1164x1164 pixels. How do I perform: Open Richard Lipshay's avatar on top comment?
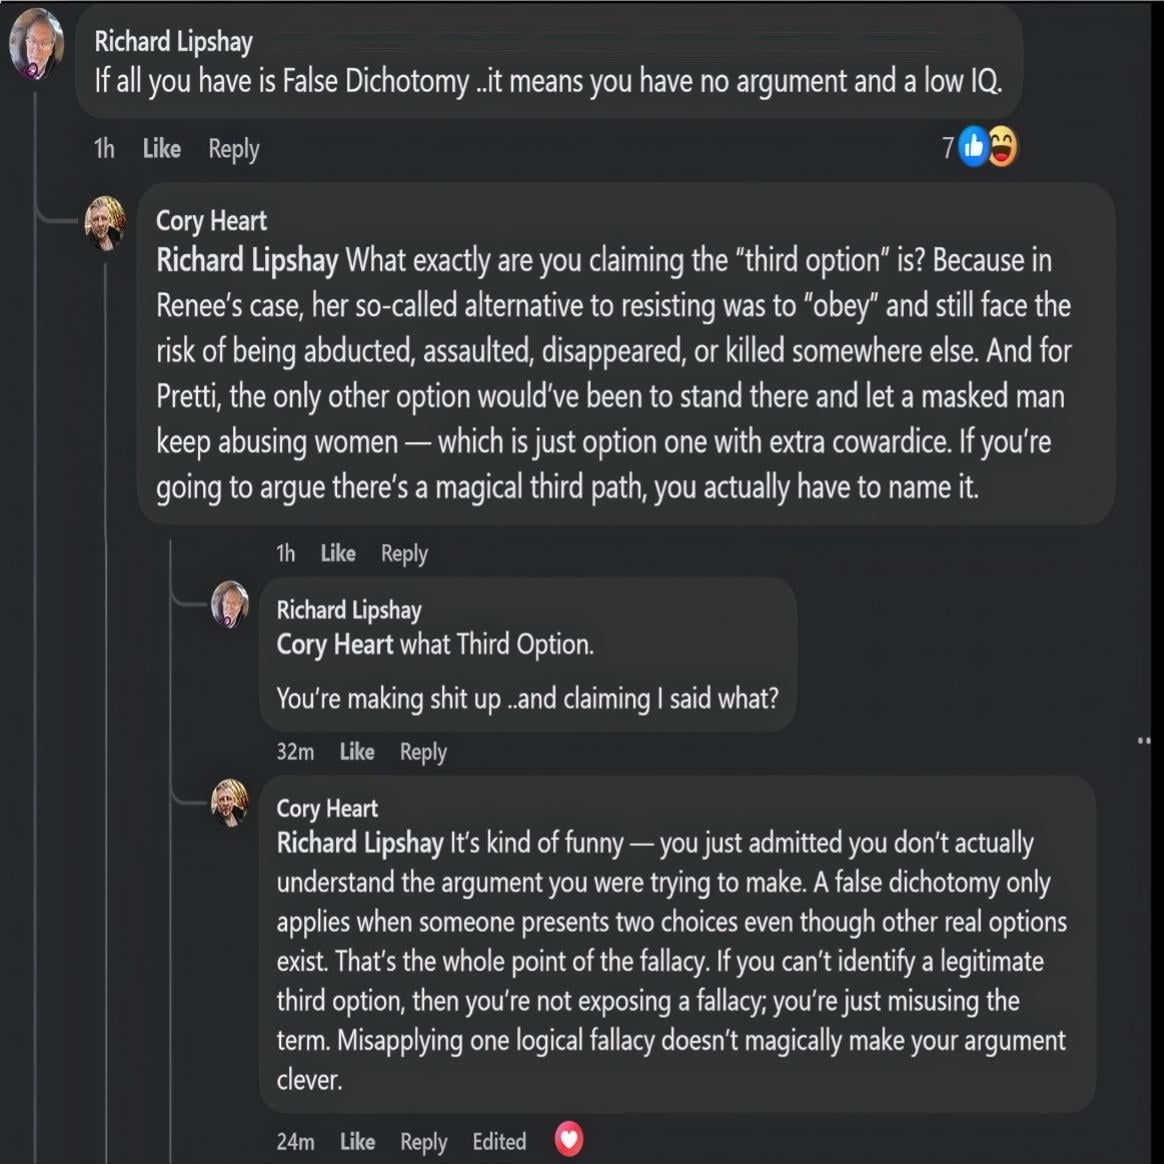36,43
